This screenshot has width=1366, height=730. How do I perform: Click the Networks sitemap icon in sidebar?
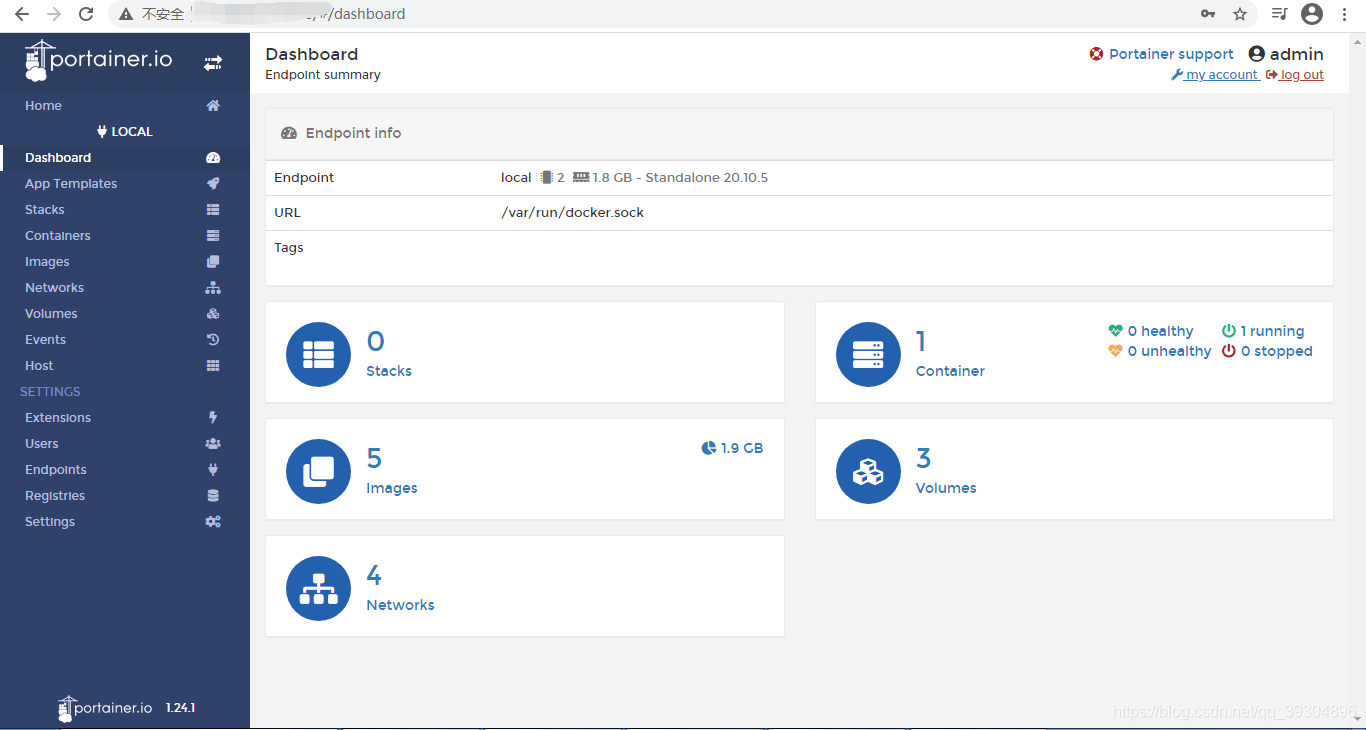point(213,288)
